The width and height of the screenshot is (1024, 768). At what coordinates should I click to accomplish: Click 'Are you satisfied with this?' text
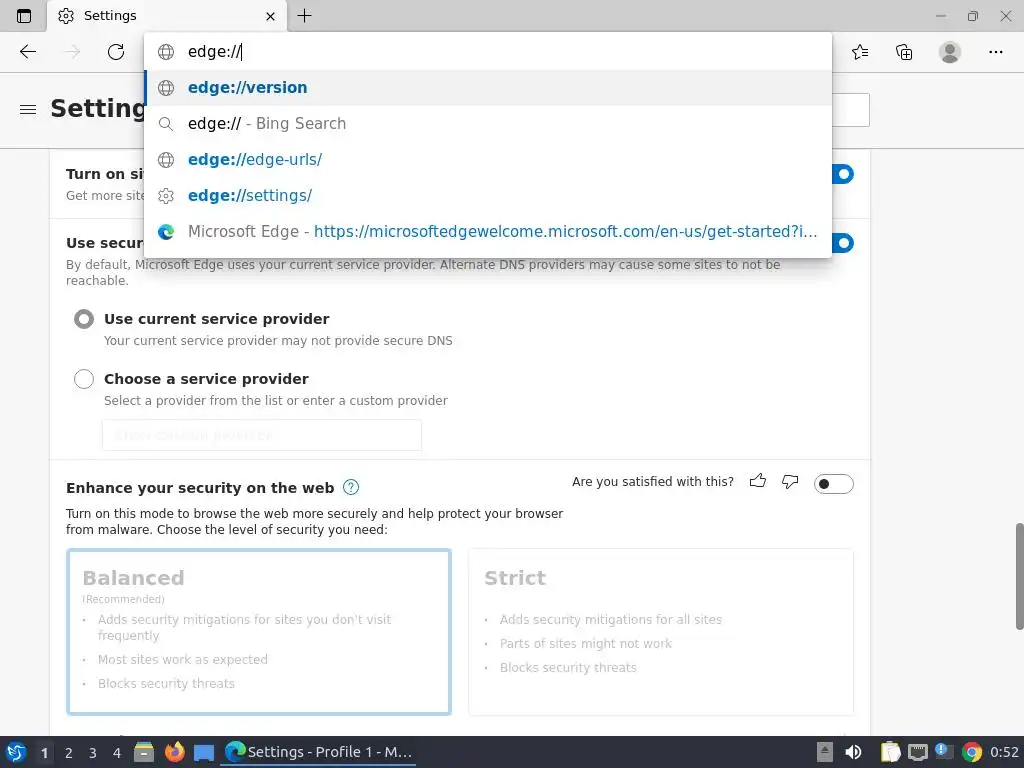652,482
